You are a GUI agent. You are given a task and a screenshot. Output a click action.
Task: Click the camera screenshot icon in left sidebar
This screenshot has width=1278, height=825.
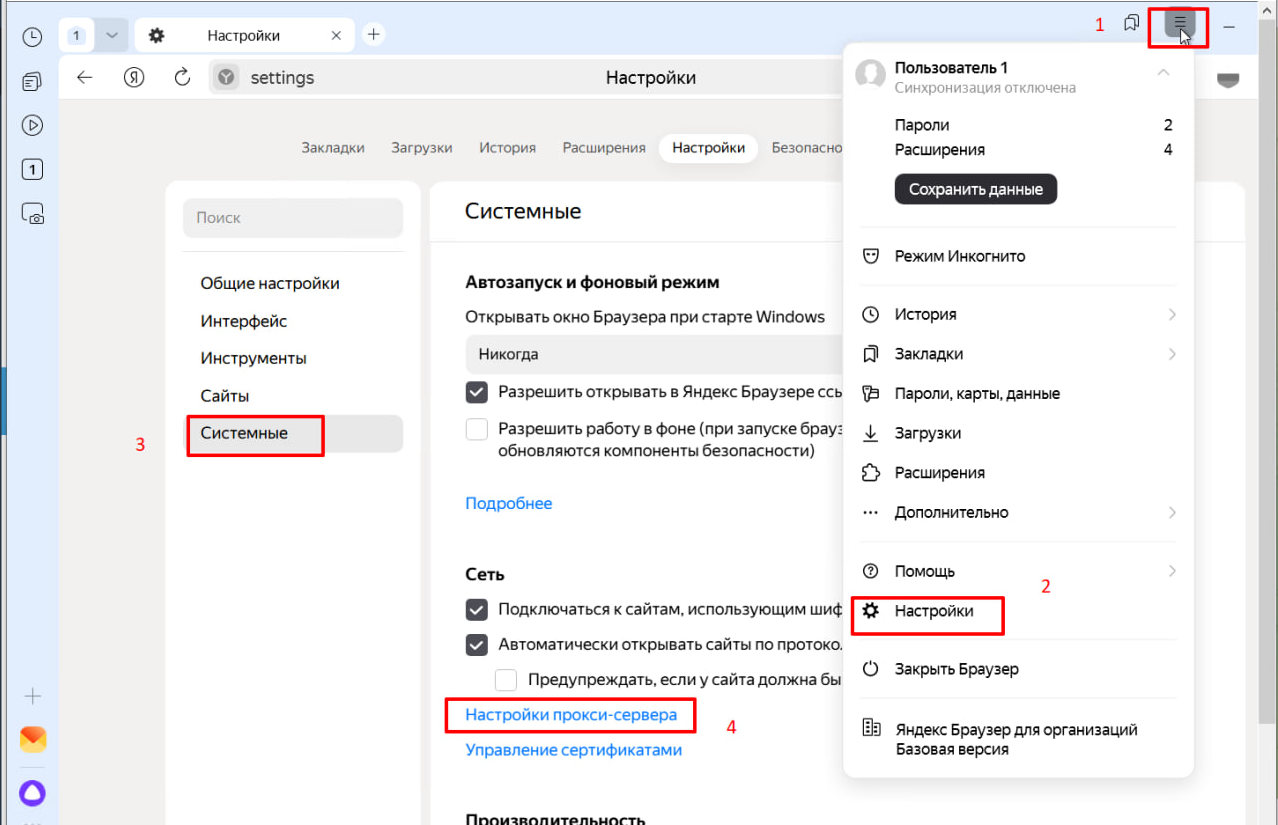pyautogui.click(x=32, y=213)
